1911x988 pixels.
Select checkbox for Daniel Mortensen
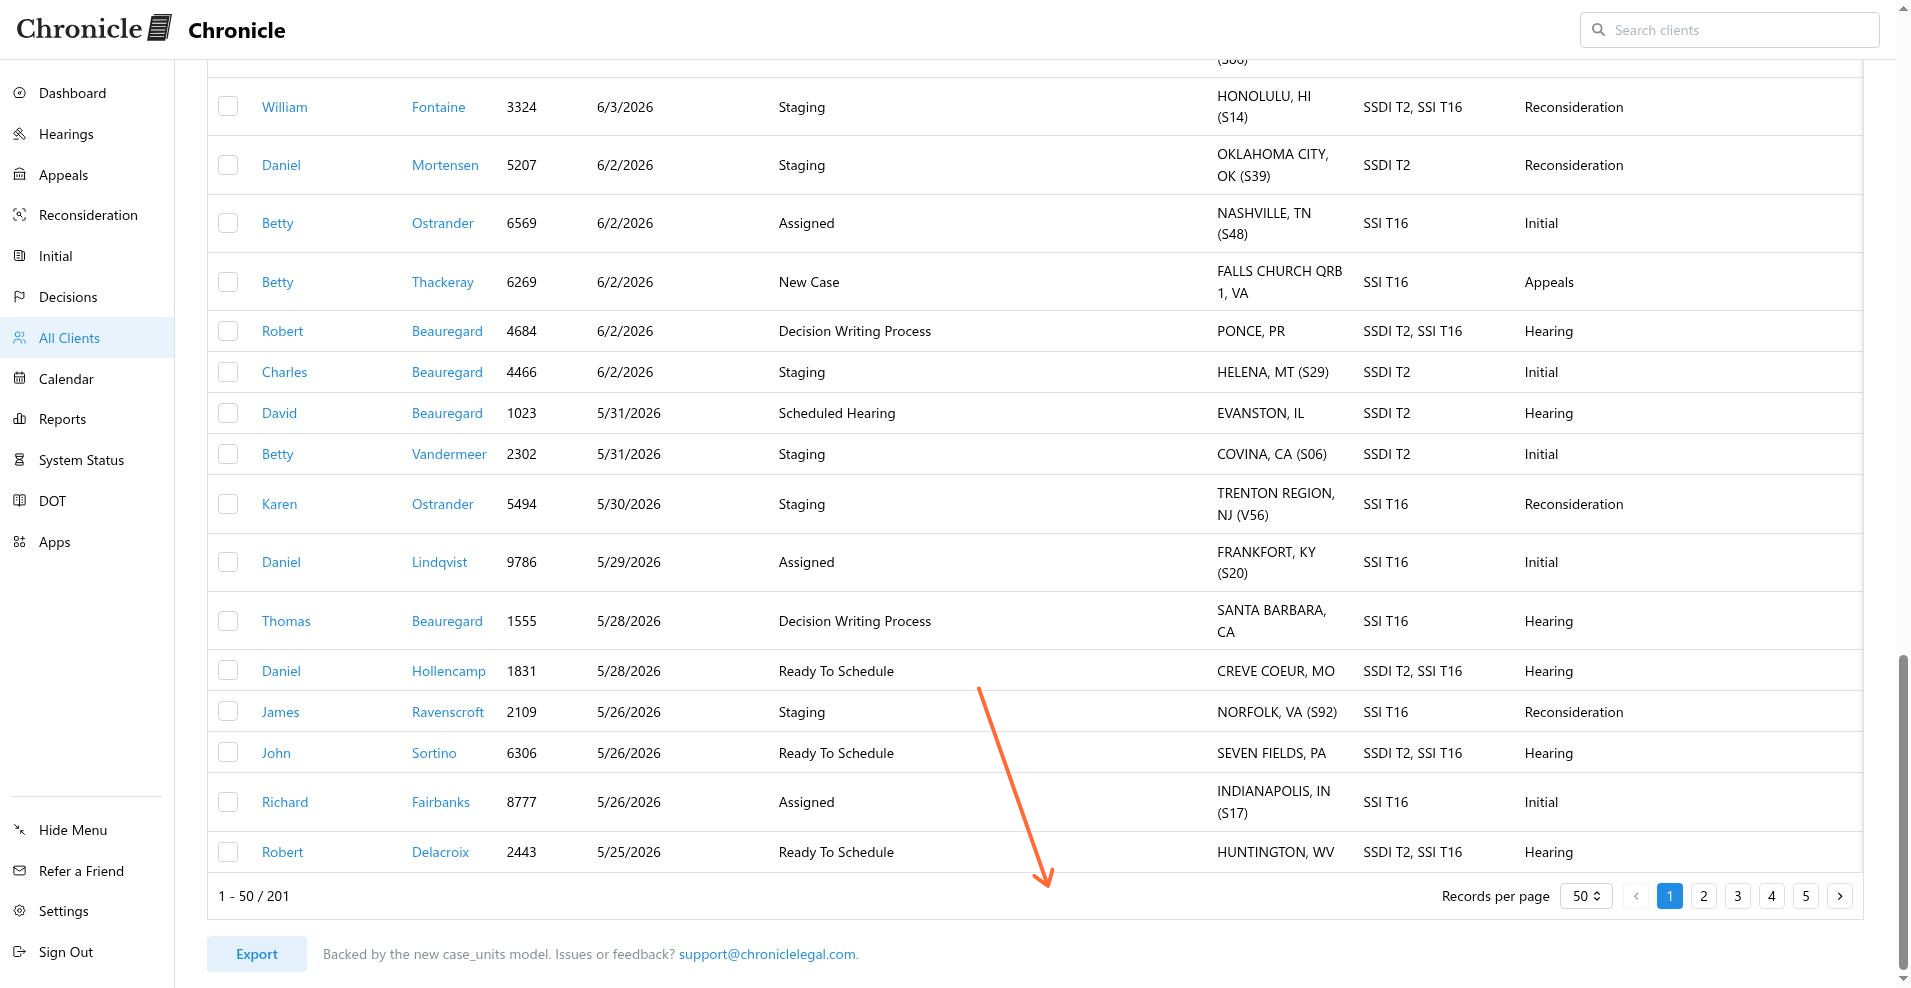tap(228, 165)
